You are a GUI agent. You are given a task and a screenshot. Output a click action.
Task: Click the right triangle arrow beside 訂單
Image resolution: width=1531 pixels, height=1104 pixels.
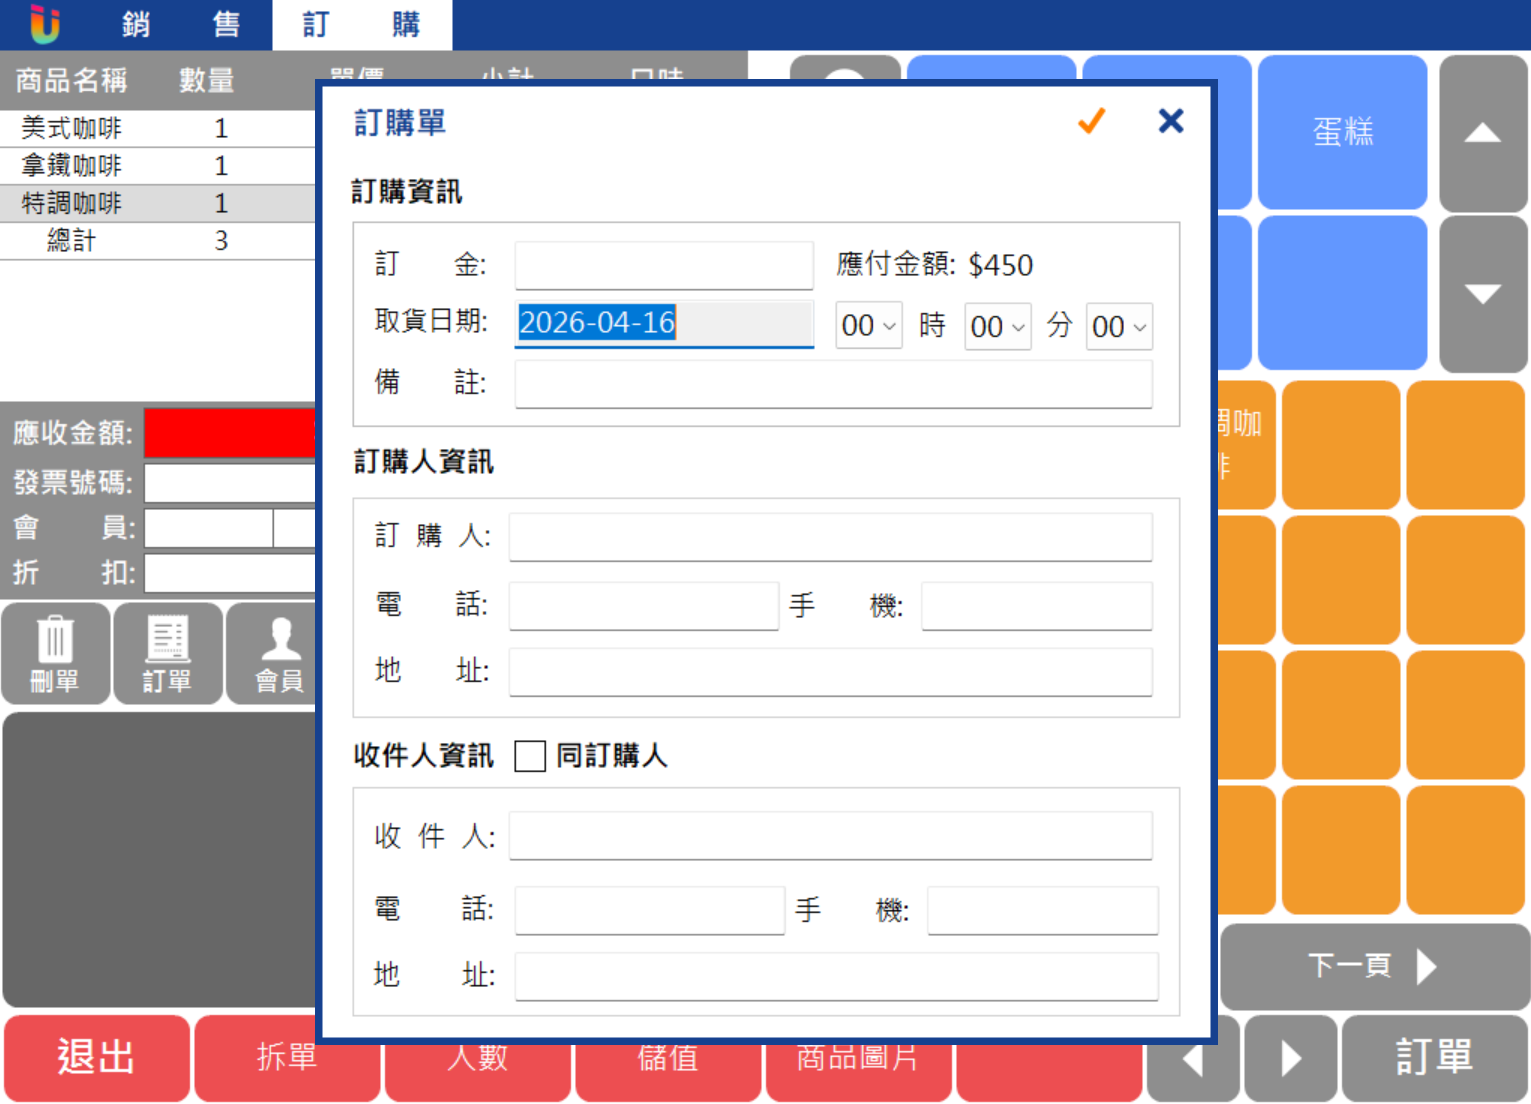tap(1291, 1058)
